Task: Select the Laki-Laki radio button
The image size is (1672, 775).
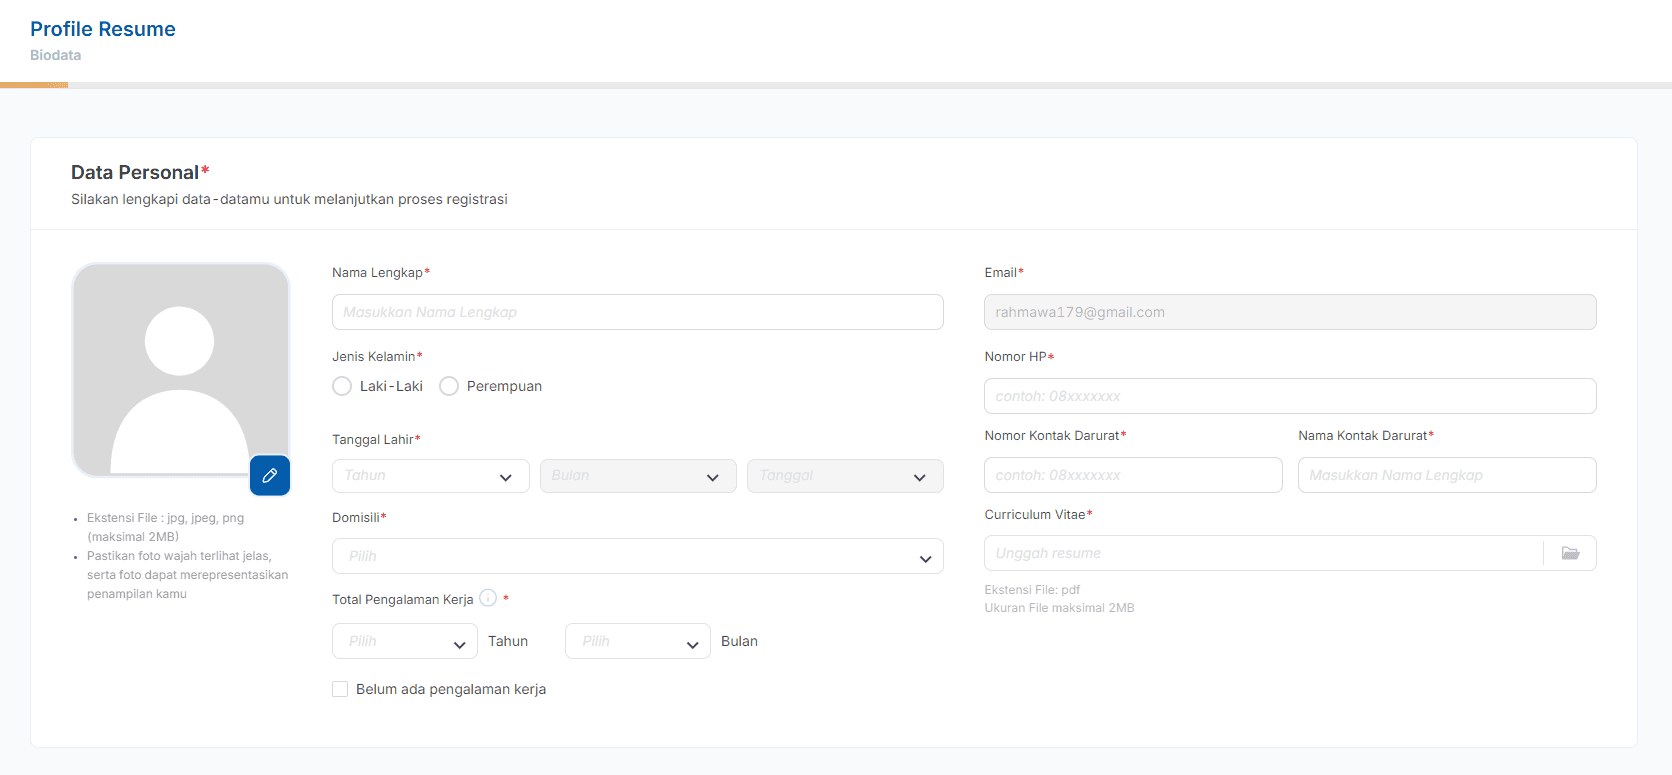Action: pos(342,386)
